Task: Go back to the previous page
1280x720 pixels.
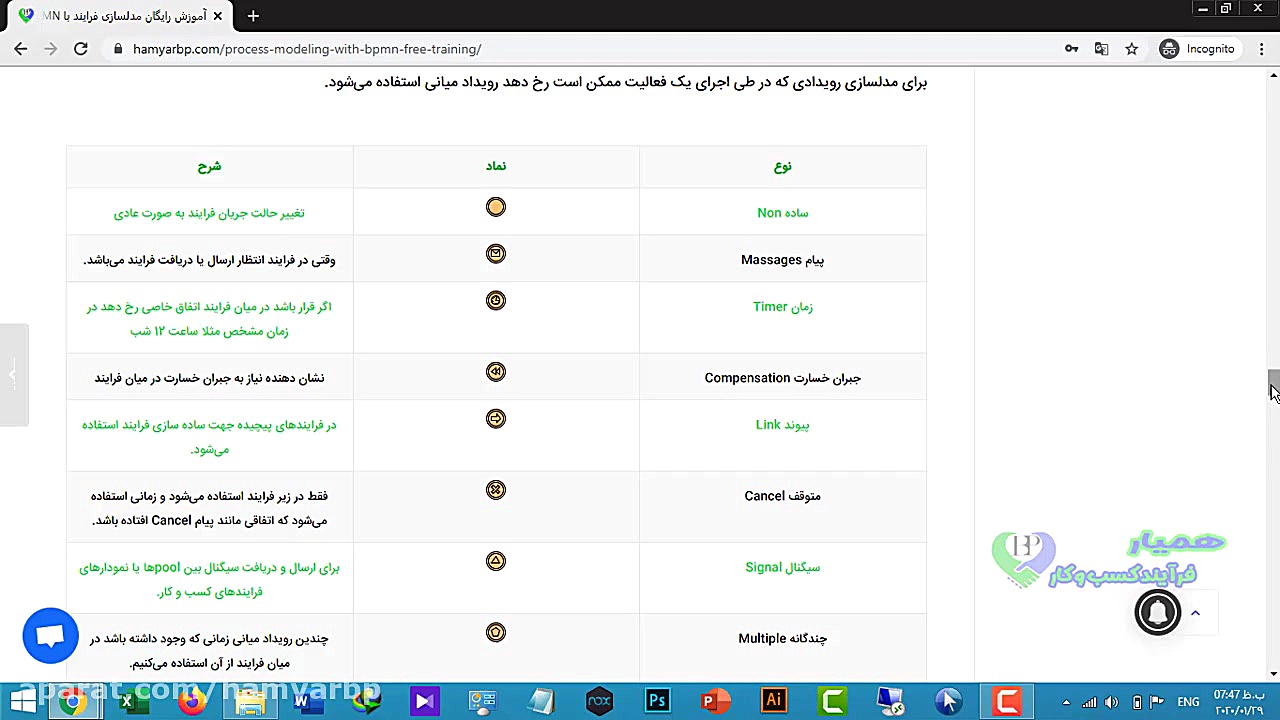Action: point(21,49)
